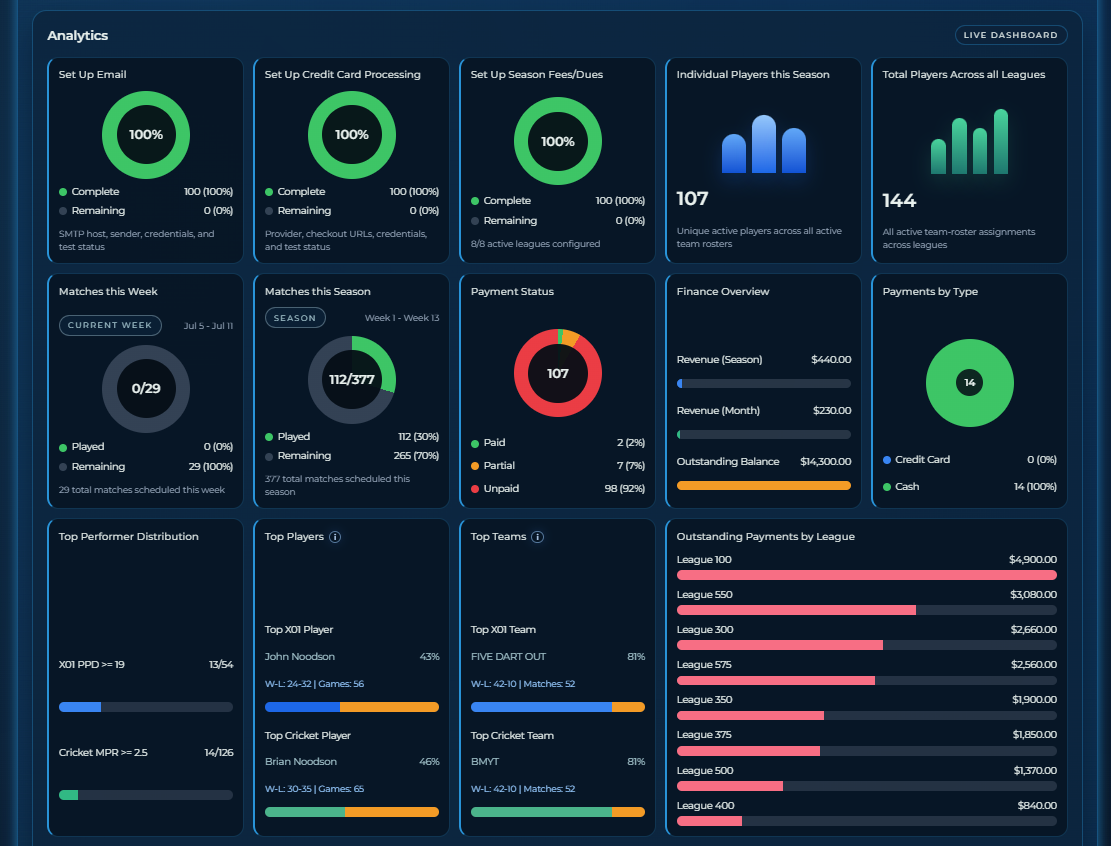Click John Noodson's win-loss bar
This screenshot has width=1111, height=846.
pyautogui.click(x=351, y=707)
